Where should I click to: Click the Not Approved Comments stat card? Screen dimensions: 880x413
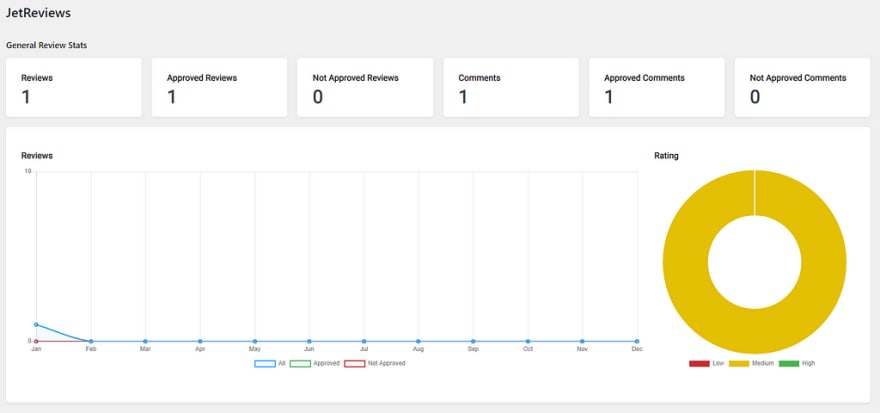coord(803,88)
